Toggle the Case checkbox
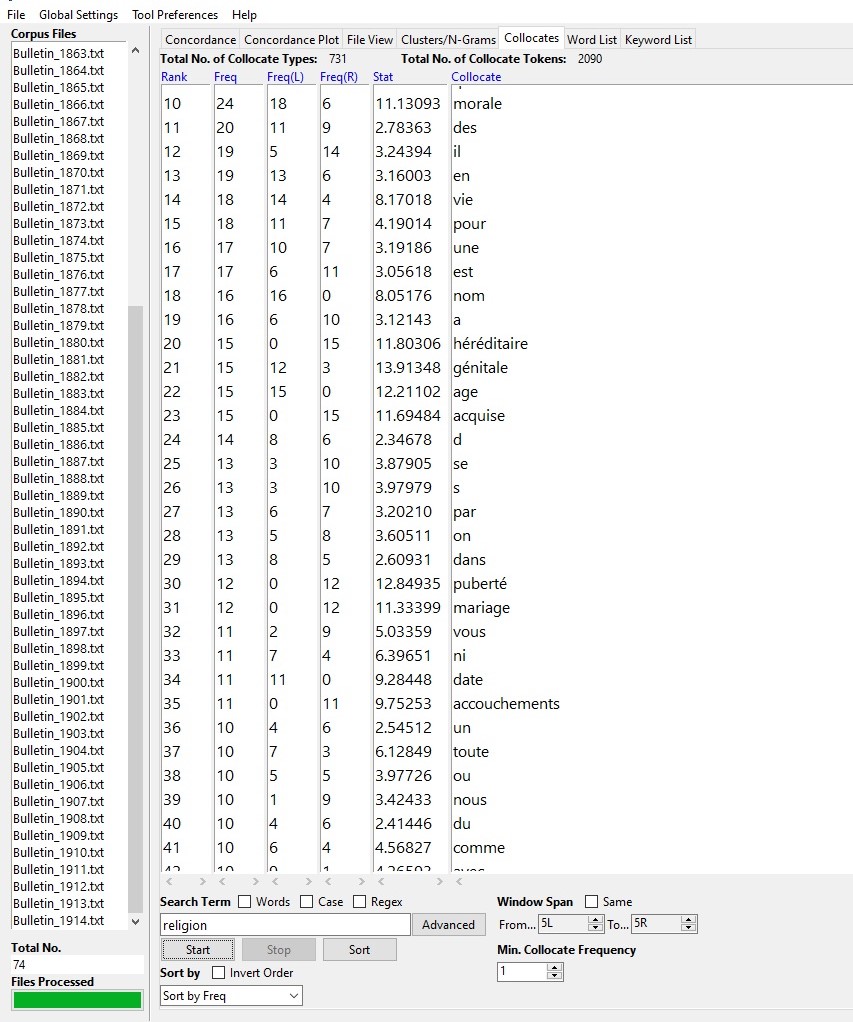Screen dimensions: 853x1022 point(308,902)
